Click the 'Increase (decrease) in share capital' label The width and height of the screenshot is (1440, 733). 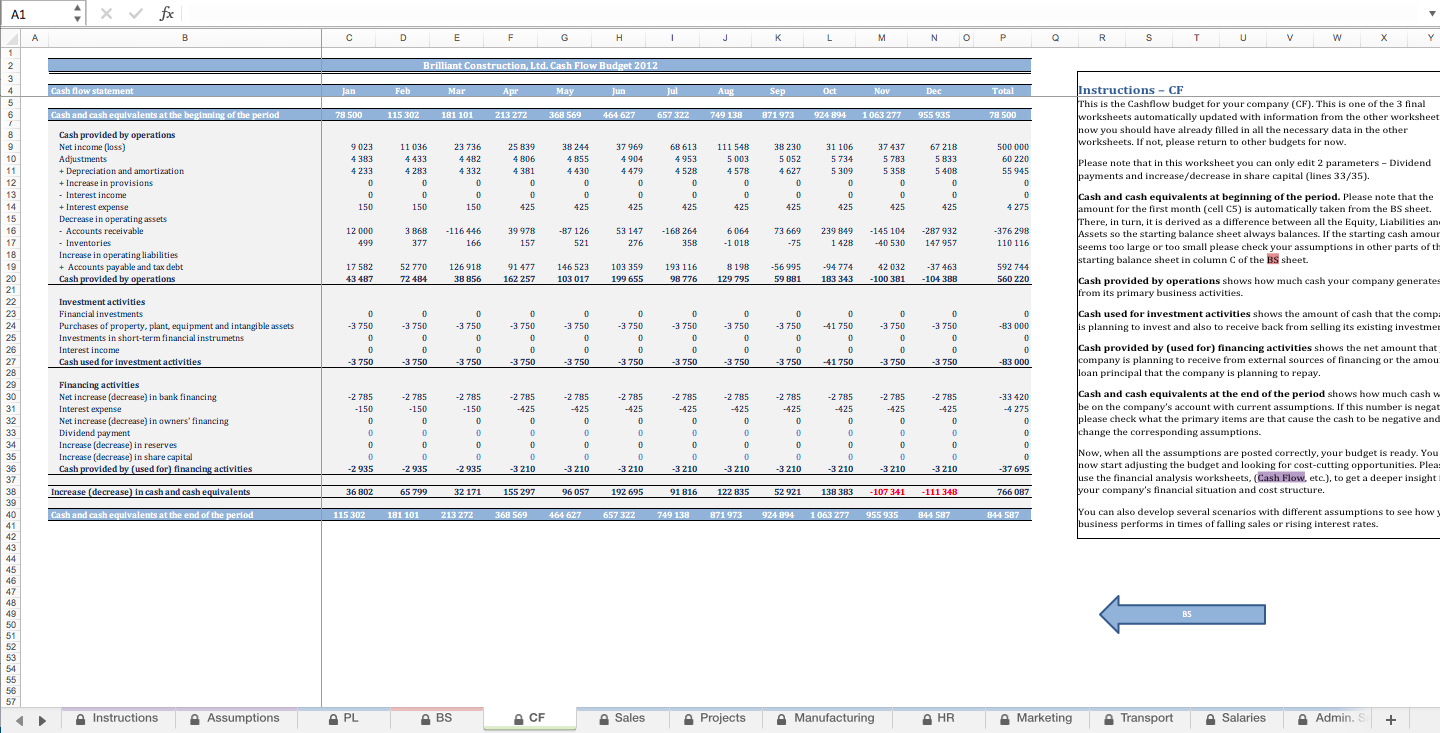[x=126, y=457]
